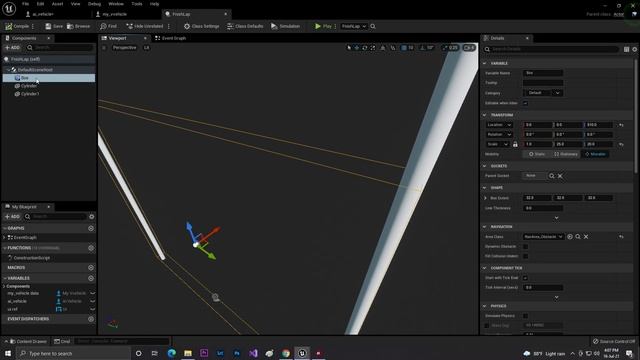Toggle the Scale lock icon
640x360 pixels.
pyautogui.click(x=515, y=144)
